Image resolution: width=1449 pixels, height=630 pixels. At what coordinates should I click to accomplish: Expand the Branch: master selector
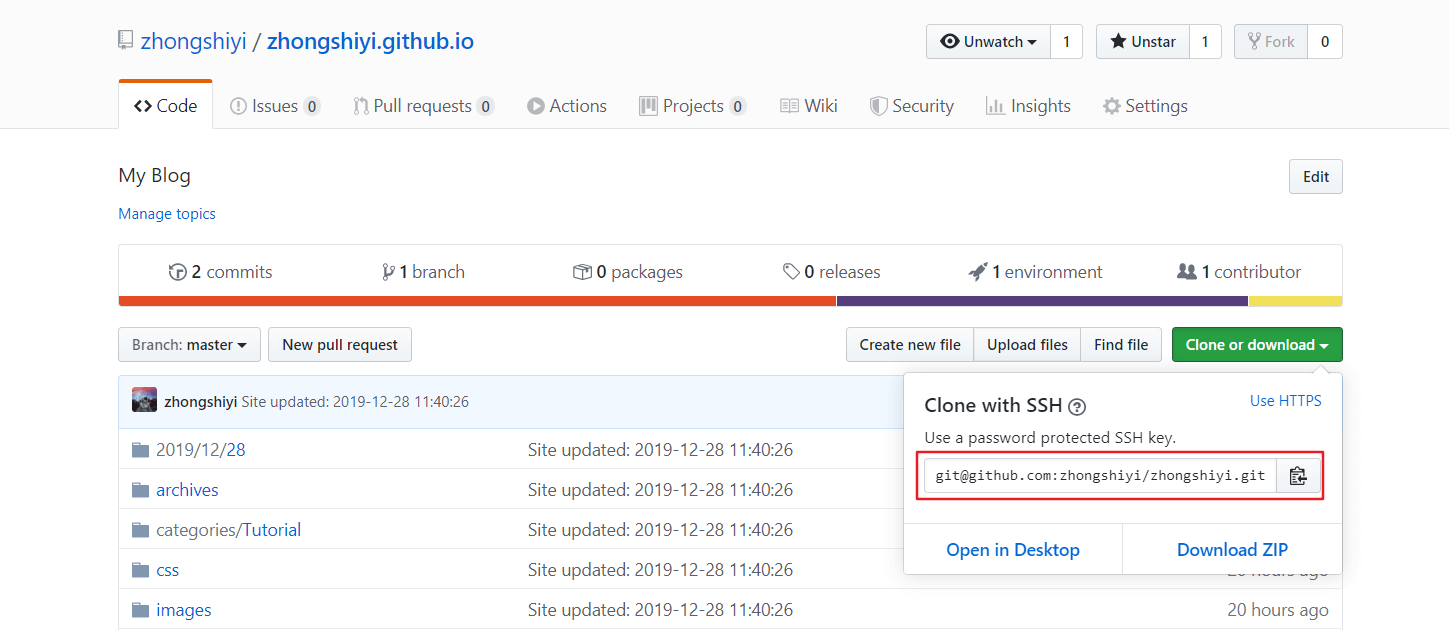189,345
